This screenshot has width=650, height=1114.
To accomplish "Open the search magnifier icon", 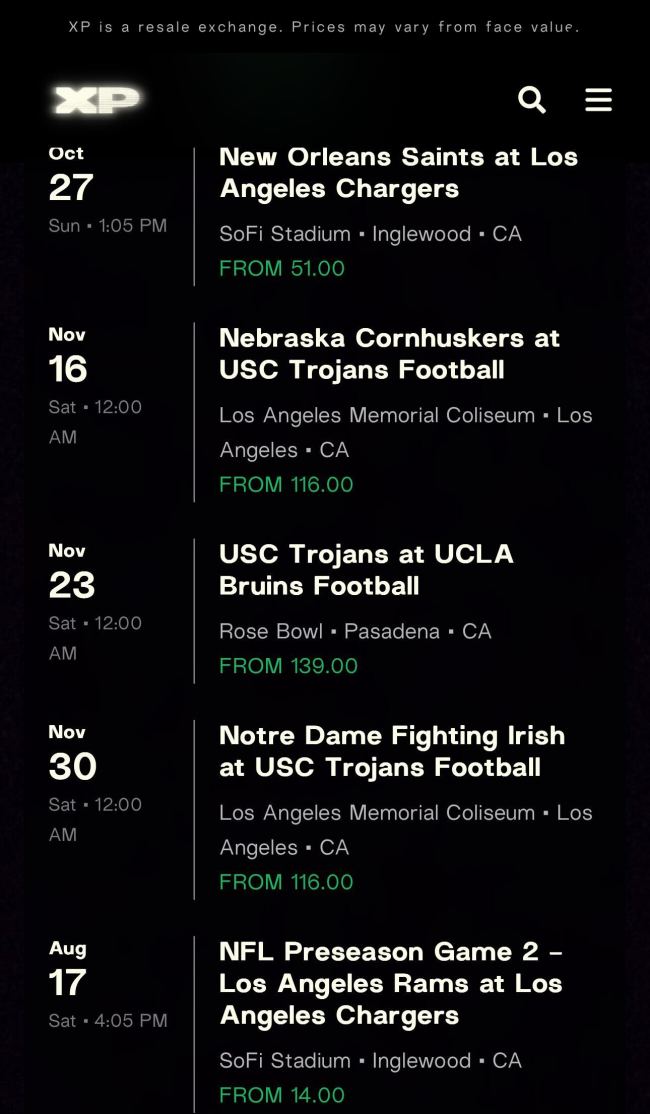I will point(532,100).
